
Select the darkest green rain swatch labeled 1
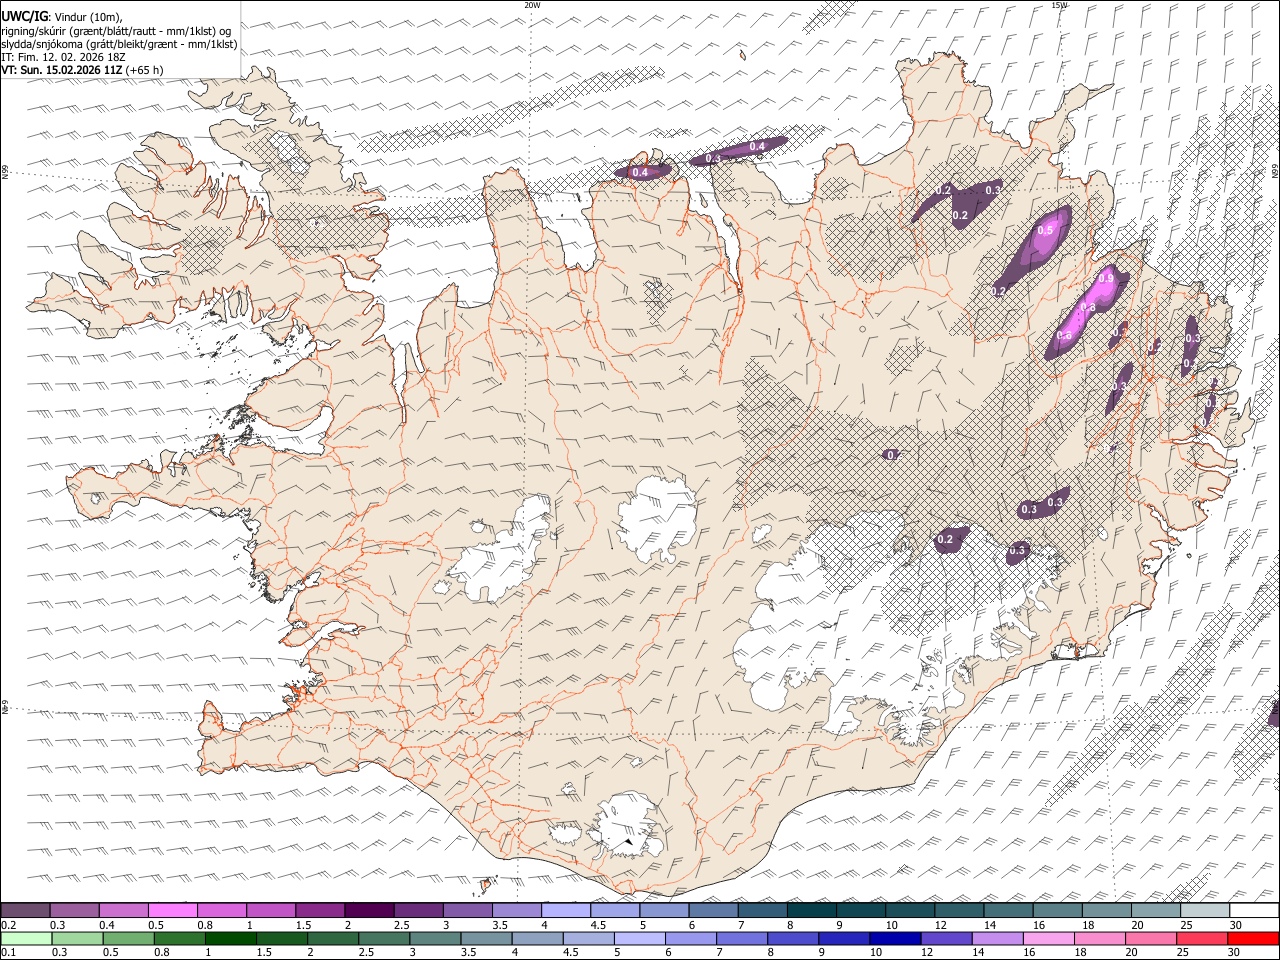click(230, 939)
